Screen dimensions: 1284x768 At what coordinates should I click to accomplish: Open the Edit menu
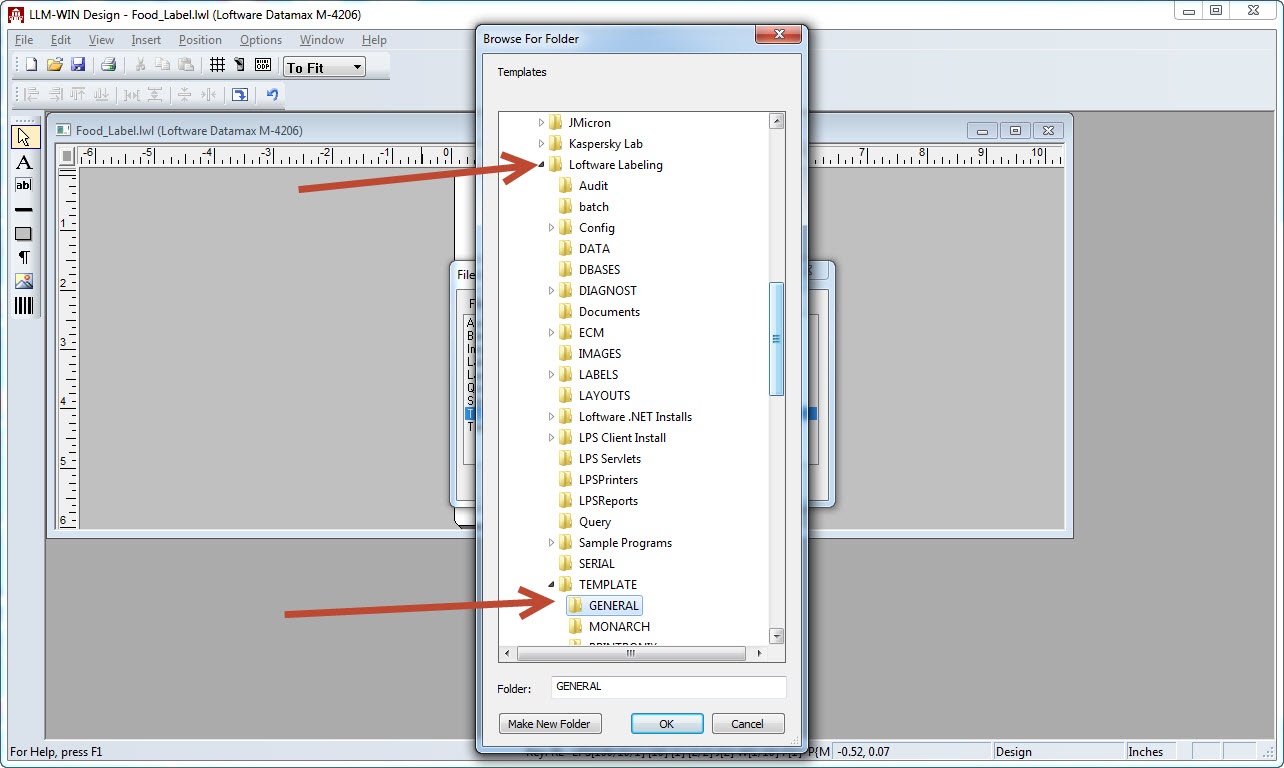point(61,40)
